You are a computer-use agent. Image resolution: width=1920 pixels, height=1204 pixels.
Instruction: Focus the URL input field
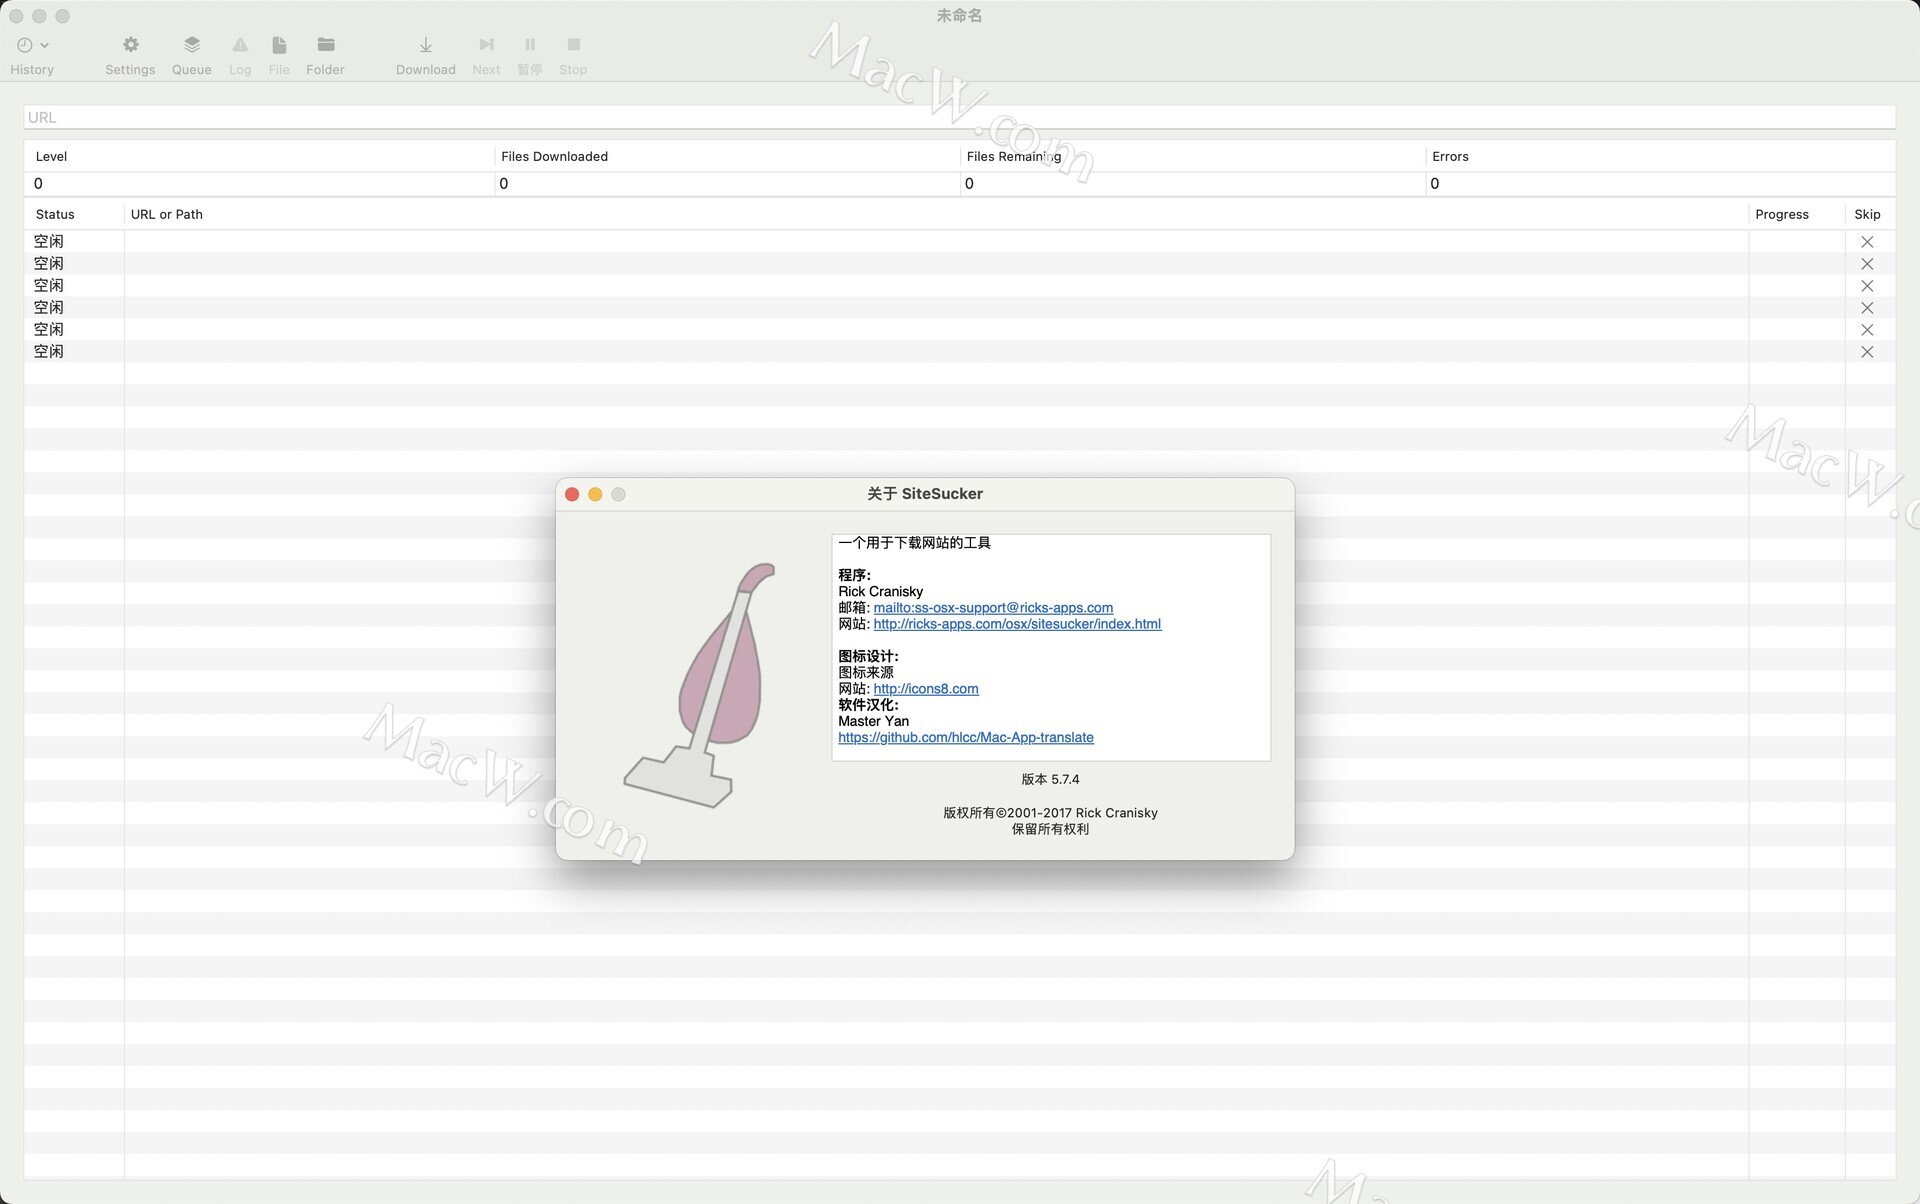tap(959, 117)
